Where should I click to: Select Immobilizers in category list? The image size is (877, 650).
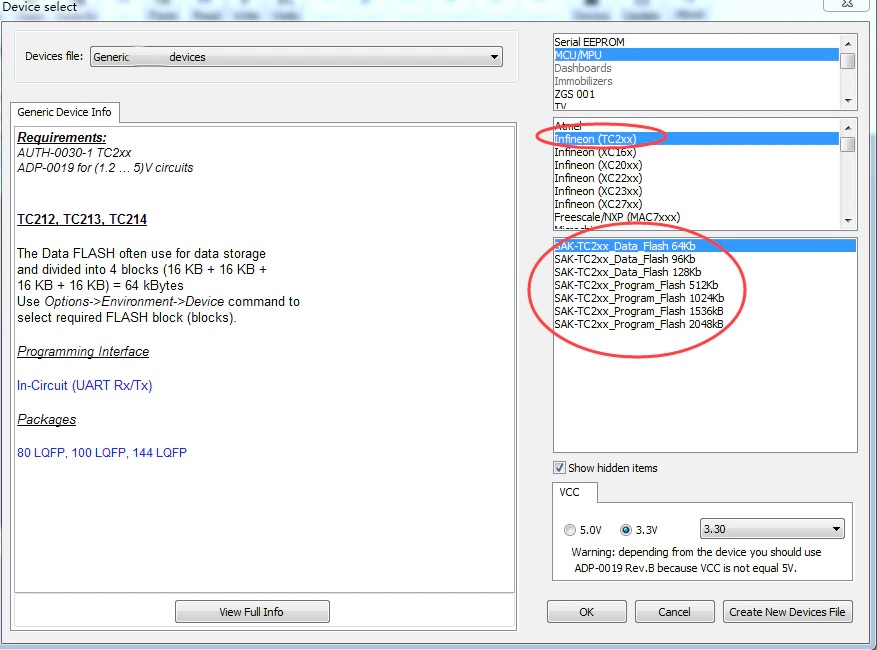click(696, 81)
